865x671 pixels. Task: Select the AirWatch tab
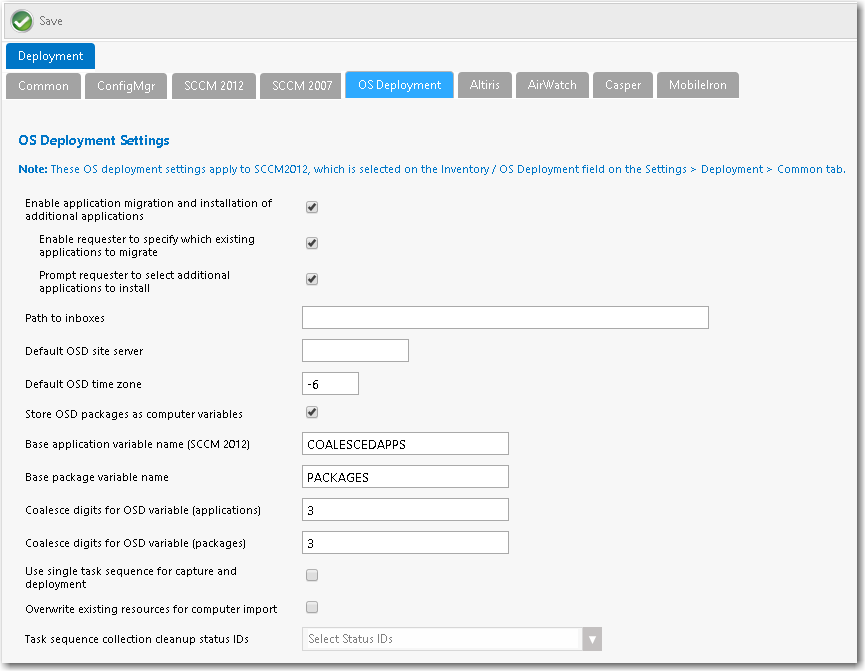tap(551, 85)
